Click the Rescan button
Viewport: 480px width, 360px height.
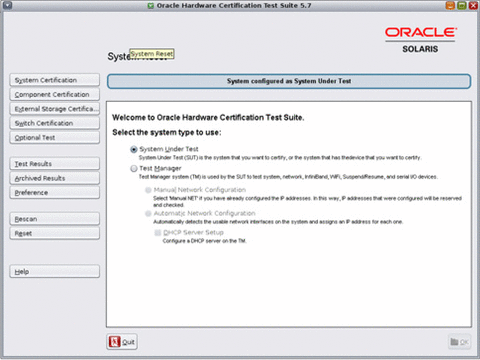click(55, 219)
